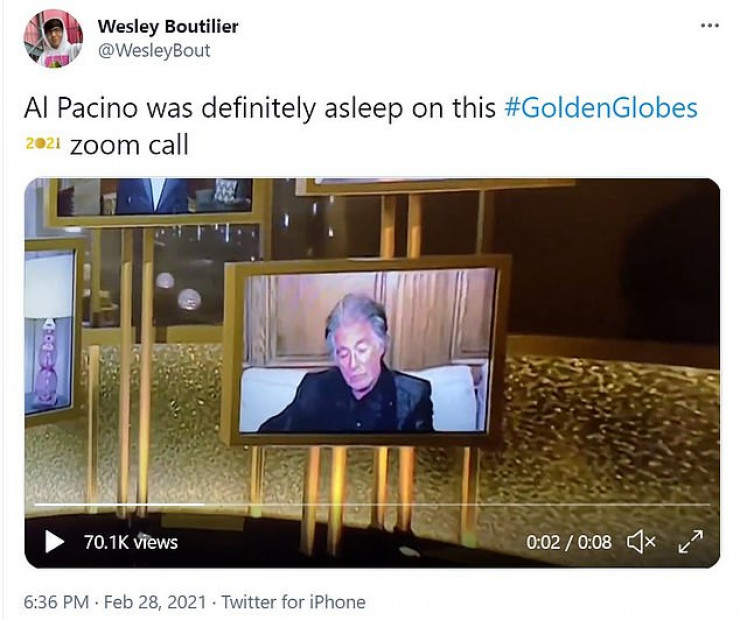This screenshot has height=620, width=740.
Task: Click the 0:02 / 0:08 time display
Action: (568, 542)
